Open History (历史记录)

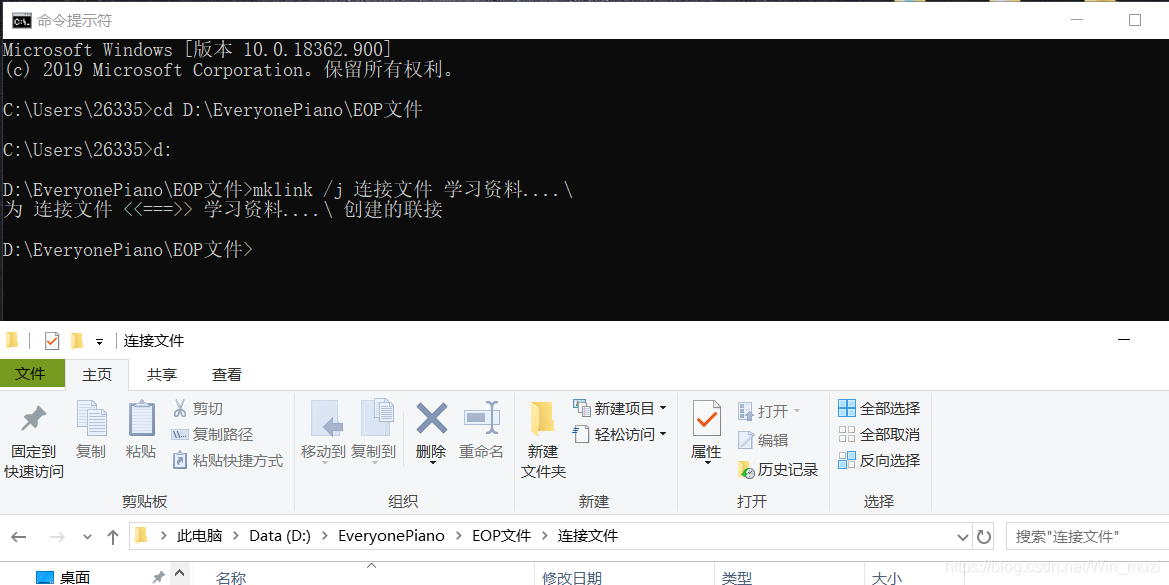tap(778, 469)
